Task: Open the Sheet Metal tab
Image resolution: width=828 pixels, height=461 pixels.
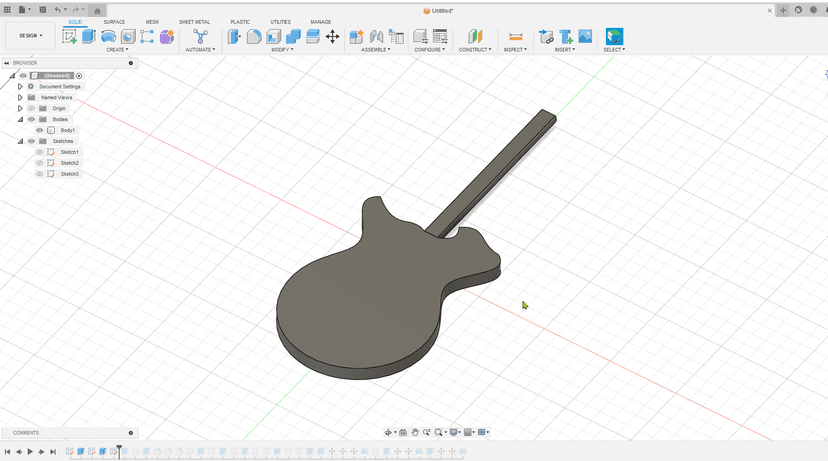Action: click(x=194, y=21)
